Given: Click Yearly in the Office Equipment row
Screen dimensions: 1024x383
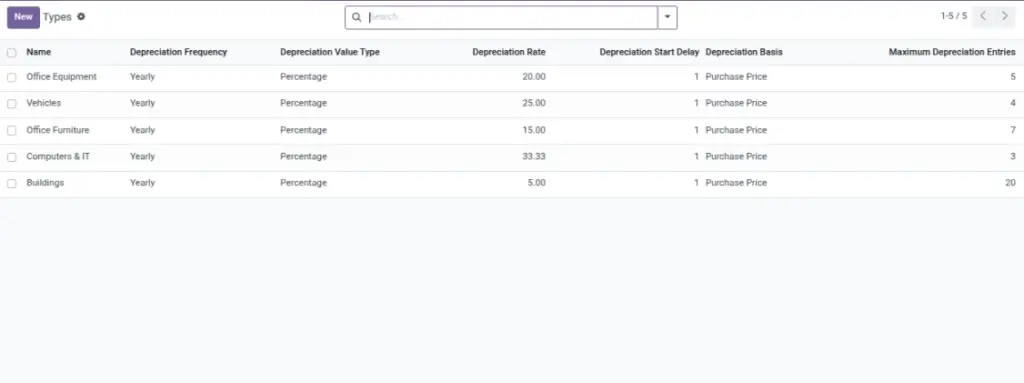Looking at the screenshot, I should (x=142, y=77).
